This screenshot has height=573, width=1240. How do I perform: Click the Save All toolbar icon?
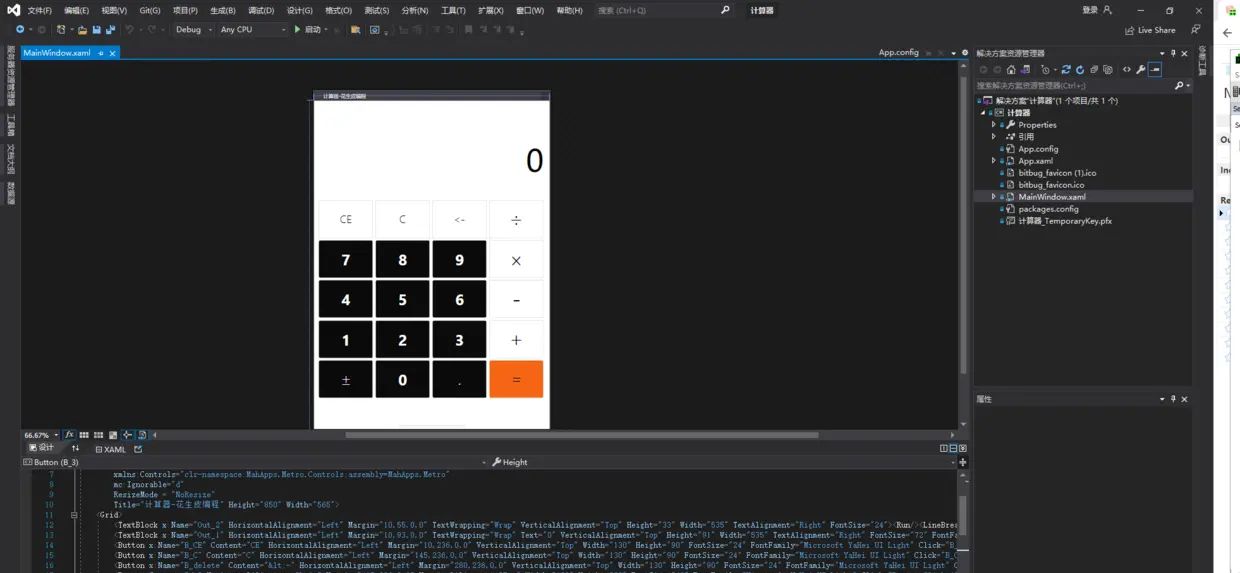110,30
